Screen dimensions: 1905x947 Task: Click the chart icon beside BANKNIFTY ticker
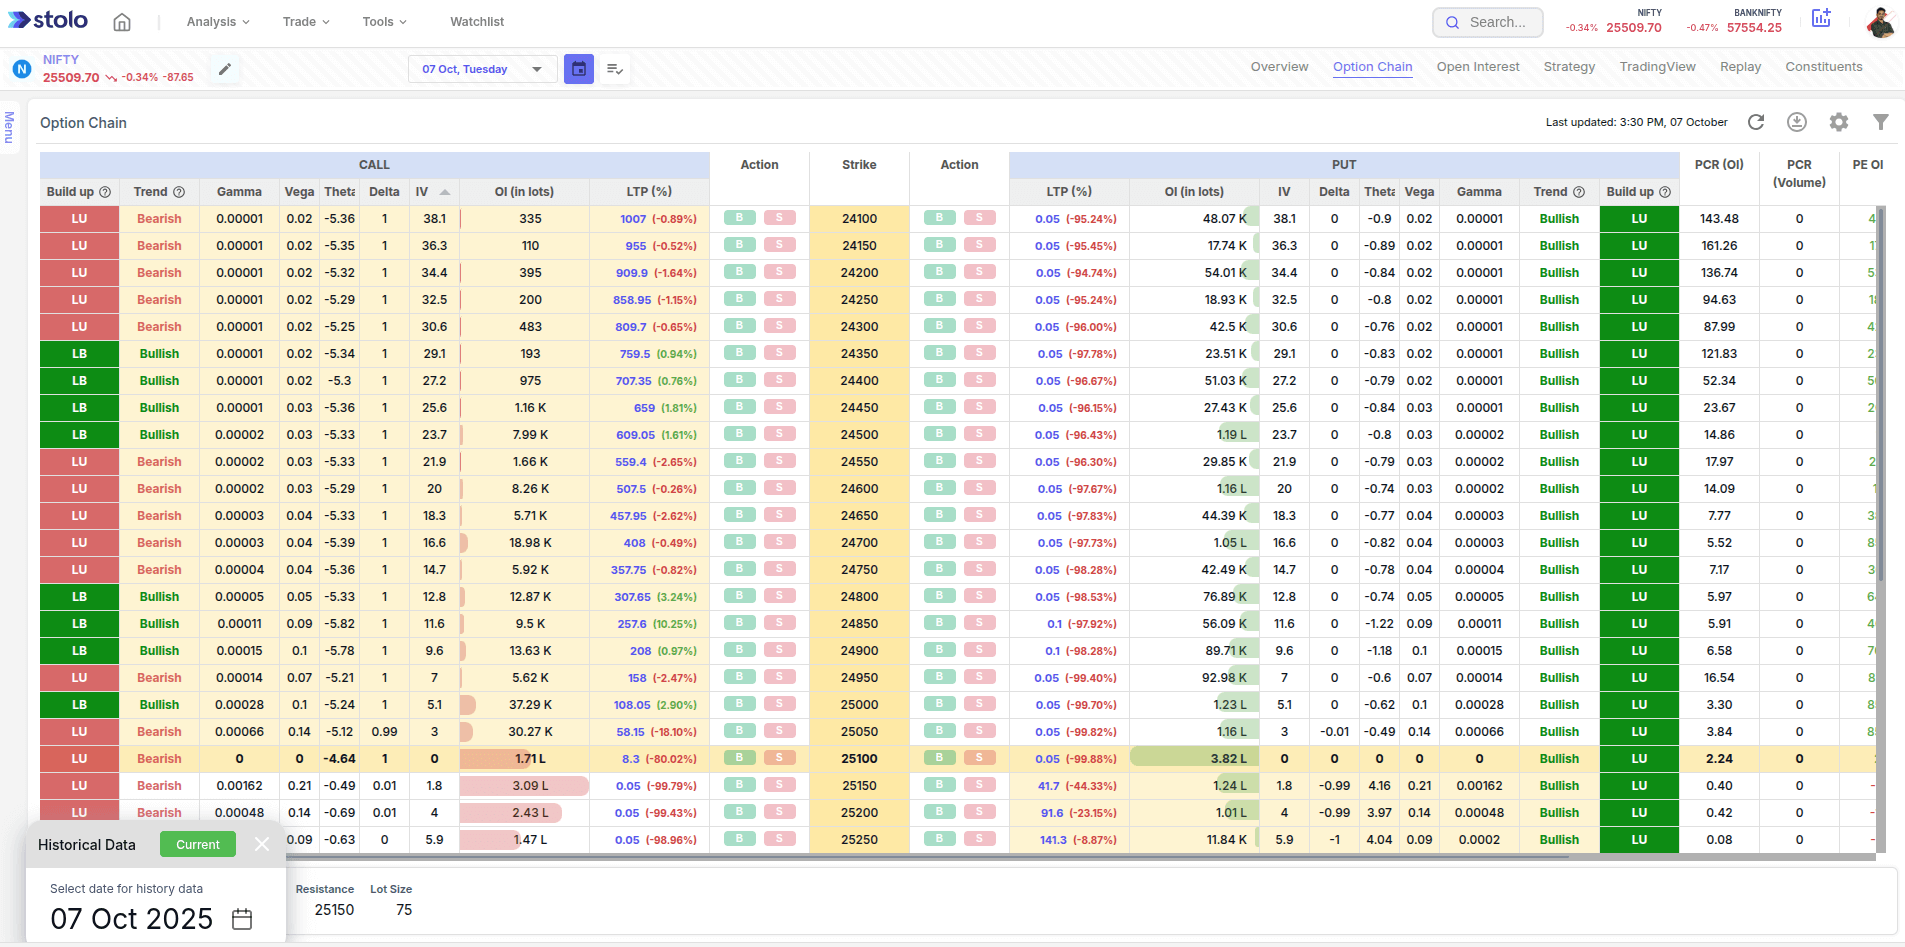click(x=1821, y=19)
